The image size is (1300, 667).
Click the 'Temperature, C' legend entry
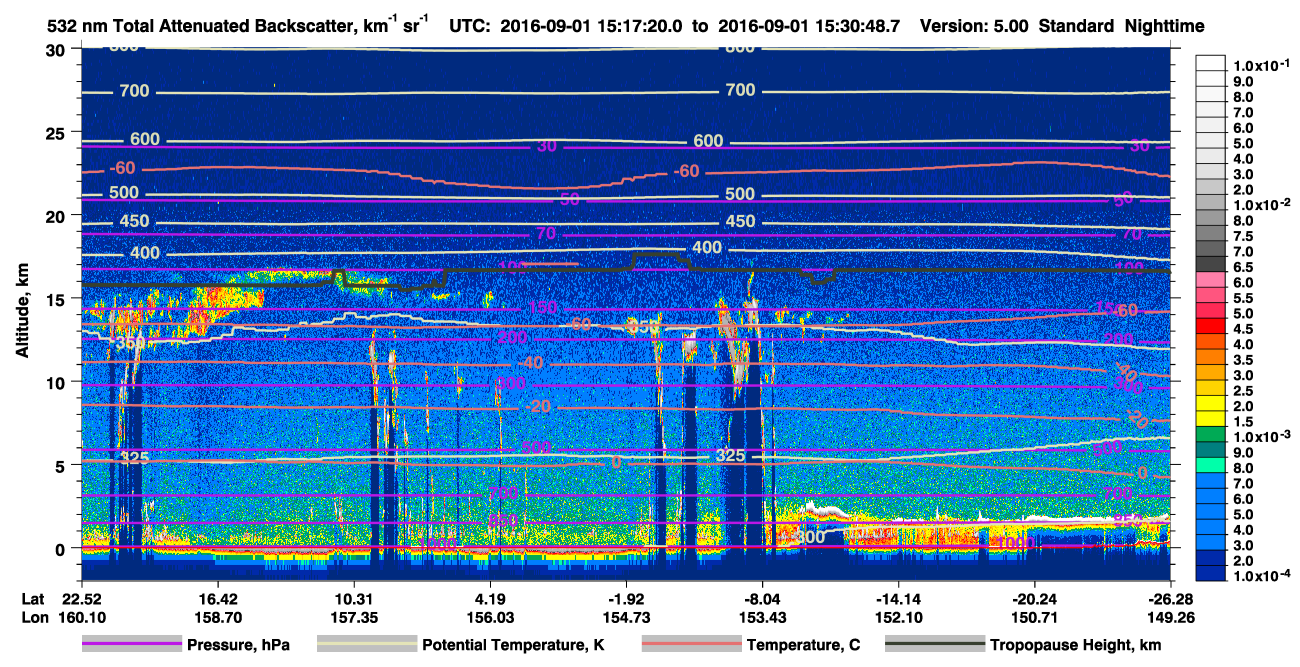[x=803, y=646]
